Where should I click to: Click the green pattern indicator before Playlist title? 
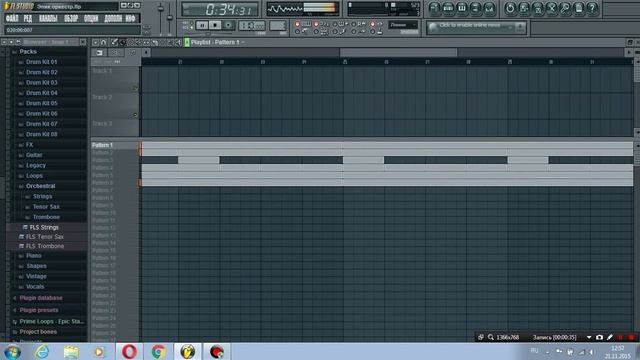pos(187,42)
